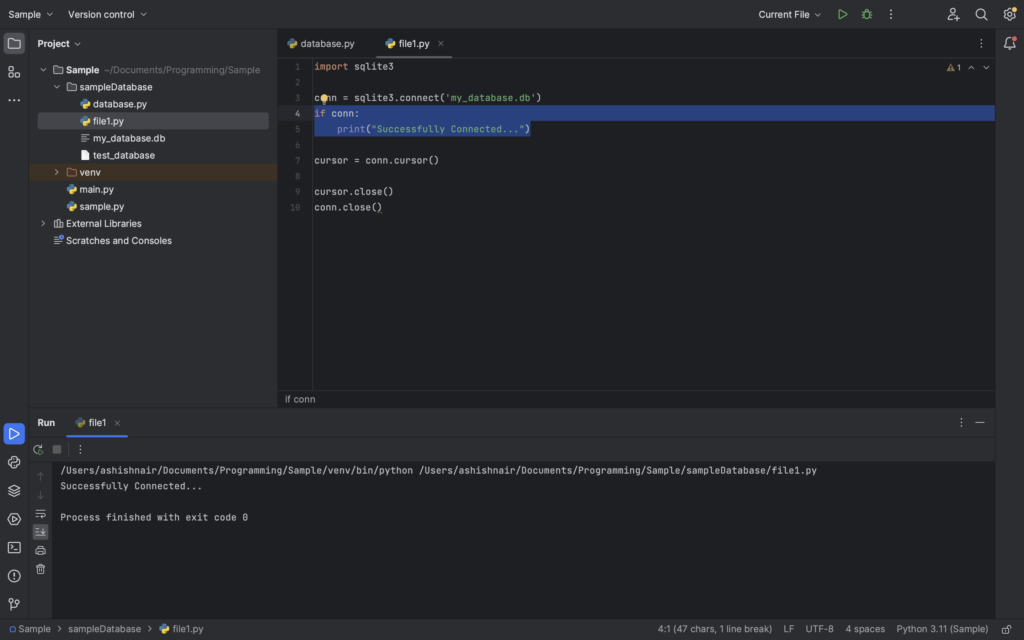Viewport: 1024px width, 640px height.
Task: Start debugging with the bug icon
Action: tap(866, 14)
